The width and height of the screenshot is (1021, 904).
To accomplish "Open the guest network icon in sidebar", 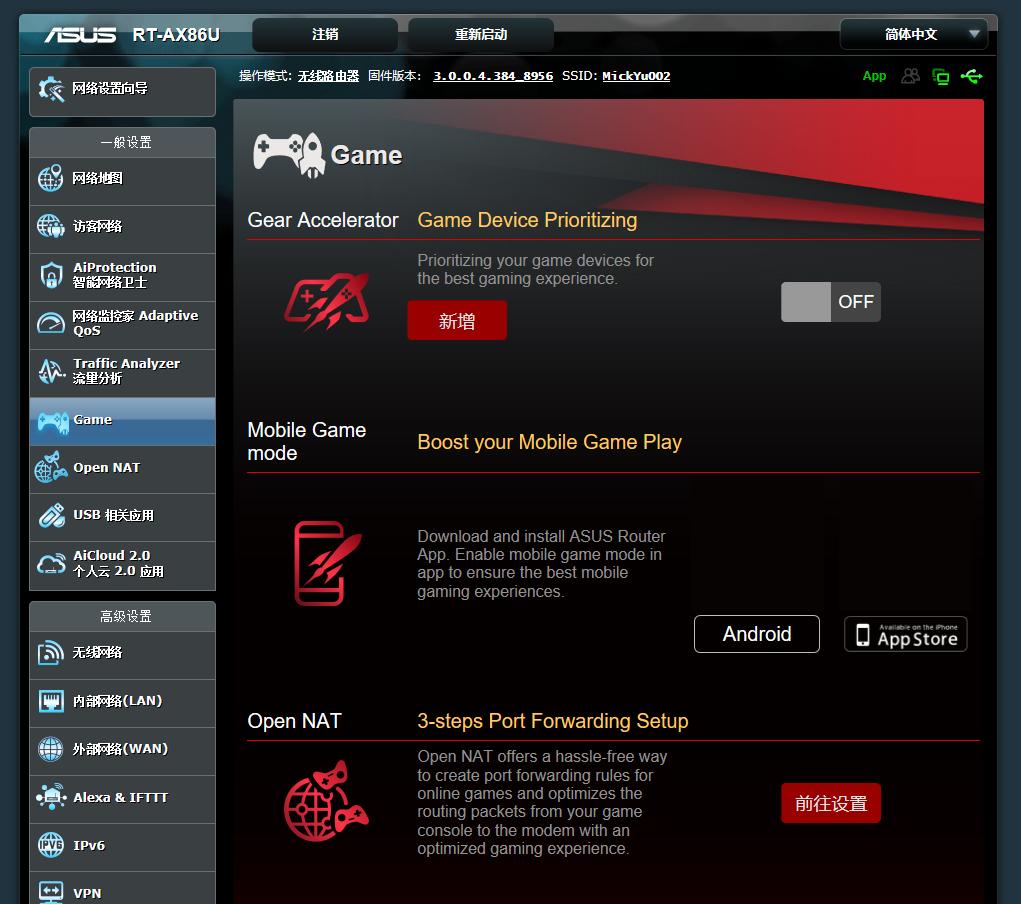I will (x=51, y=227).
